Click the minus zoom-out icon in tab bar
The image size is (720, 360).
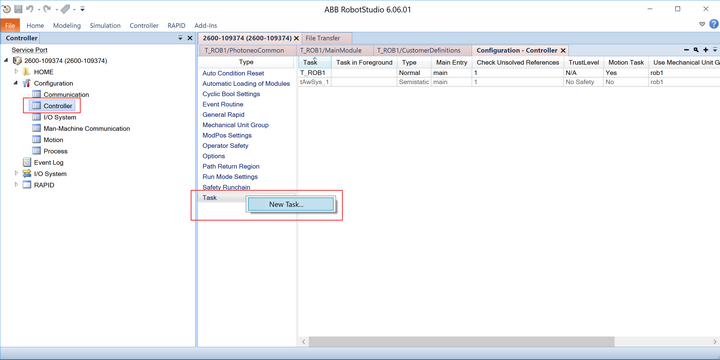[686, 50]
